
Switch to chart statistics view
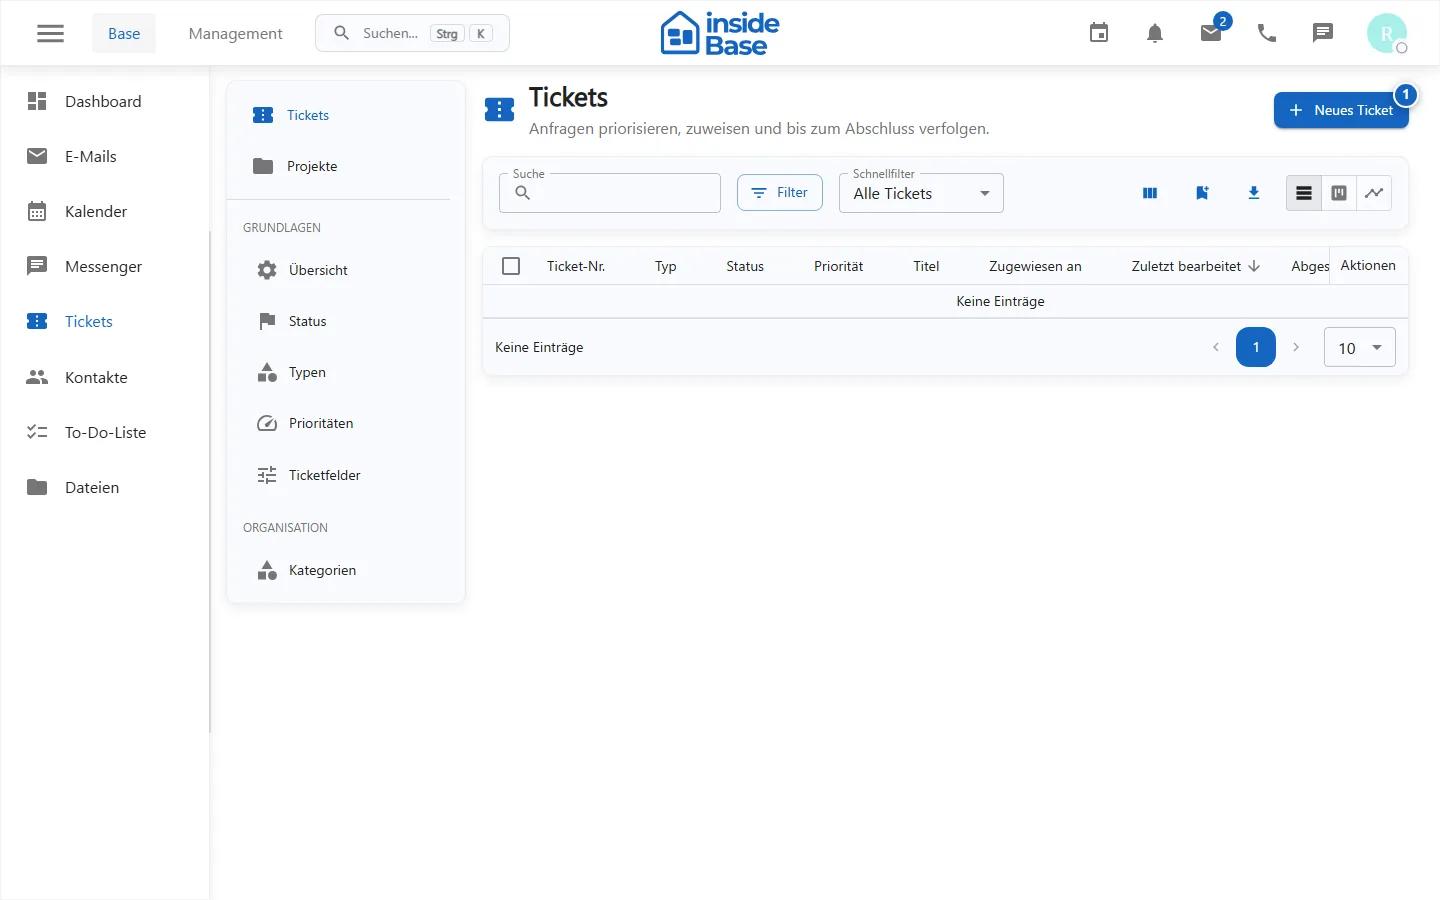[1374, 193]
